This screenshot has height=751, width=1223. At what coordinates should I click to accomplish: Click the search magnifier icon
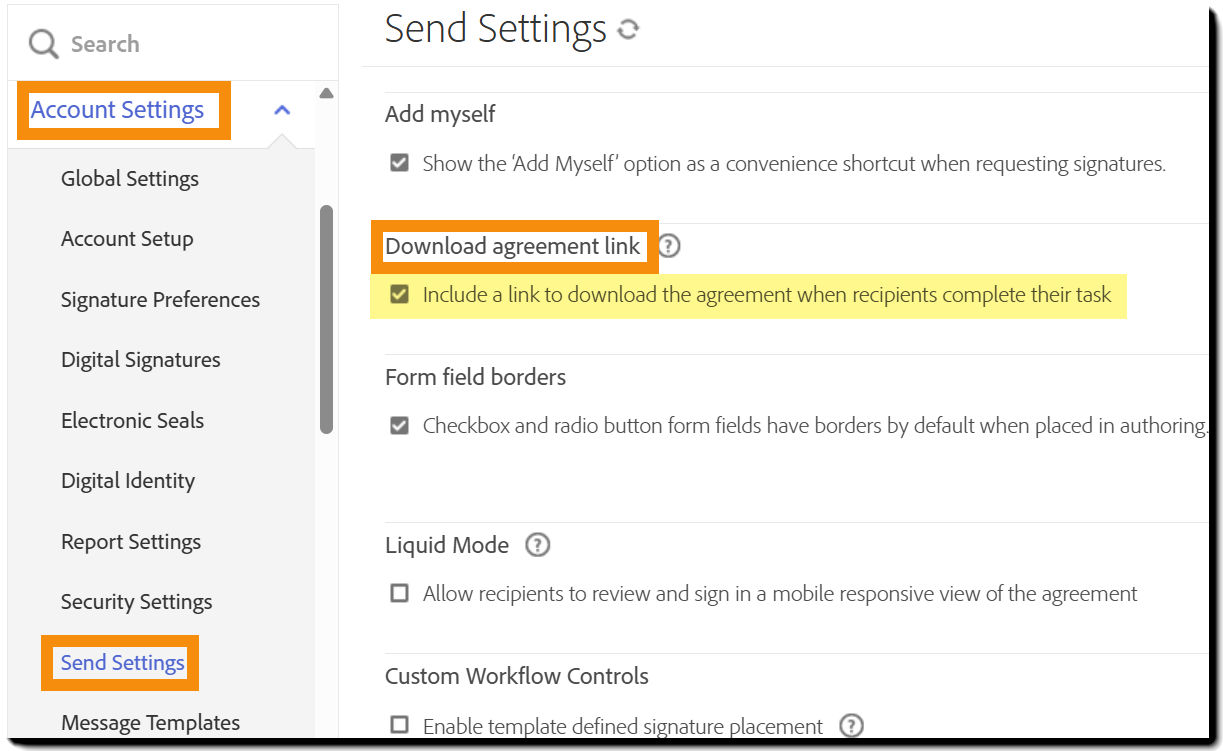click(43, 43)
